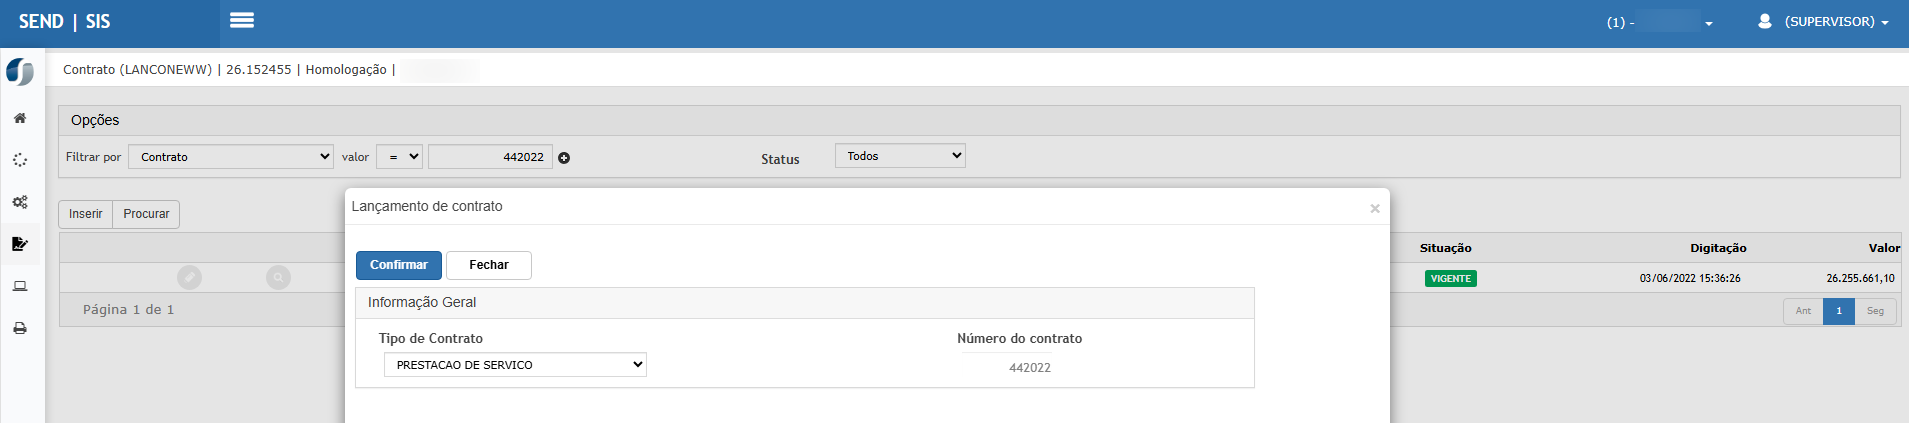Open the Filtrar por Contrato dropdown
This screenshot has width=1909, height=423.
[x=231, y=157]
